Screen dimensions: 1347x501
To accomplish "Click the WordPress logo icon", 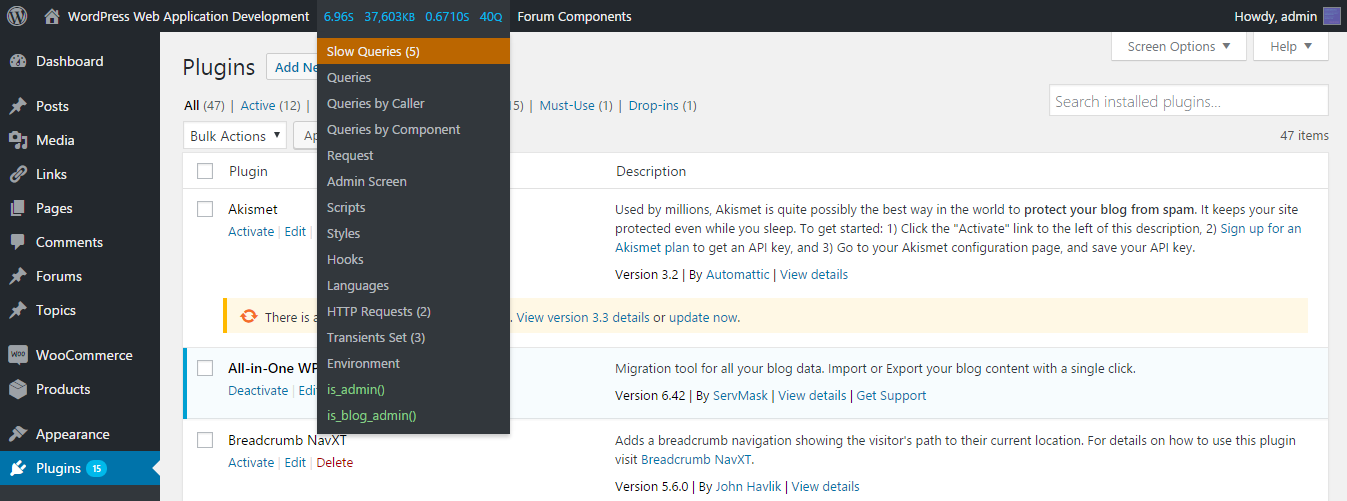I will [x=17, y=16].
